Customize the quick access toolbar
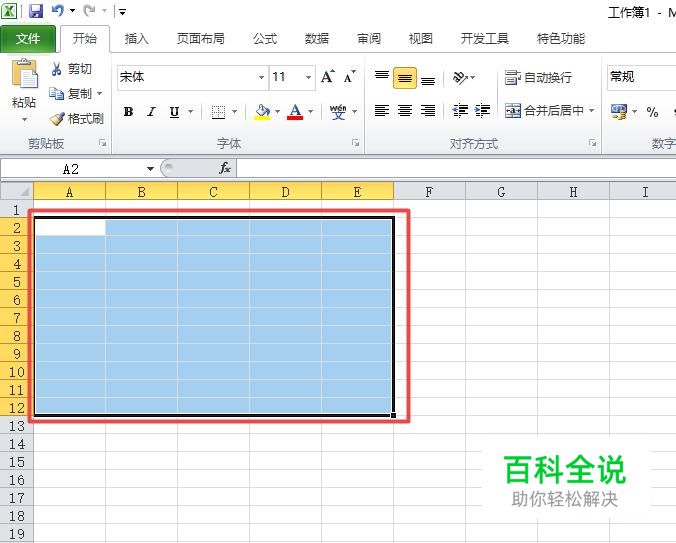This screenshot has height=543, width=676. coord(122,12)
